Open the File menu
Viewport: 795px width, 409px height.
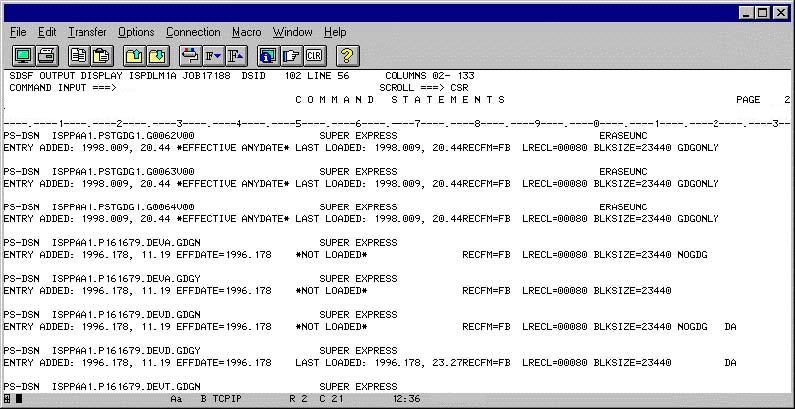(18, 32)
